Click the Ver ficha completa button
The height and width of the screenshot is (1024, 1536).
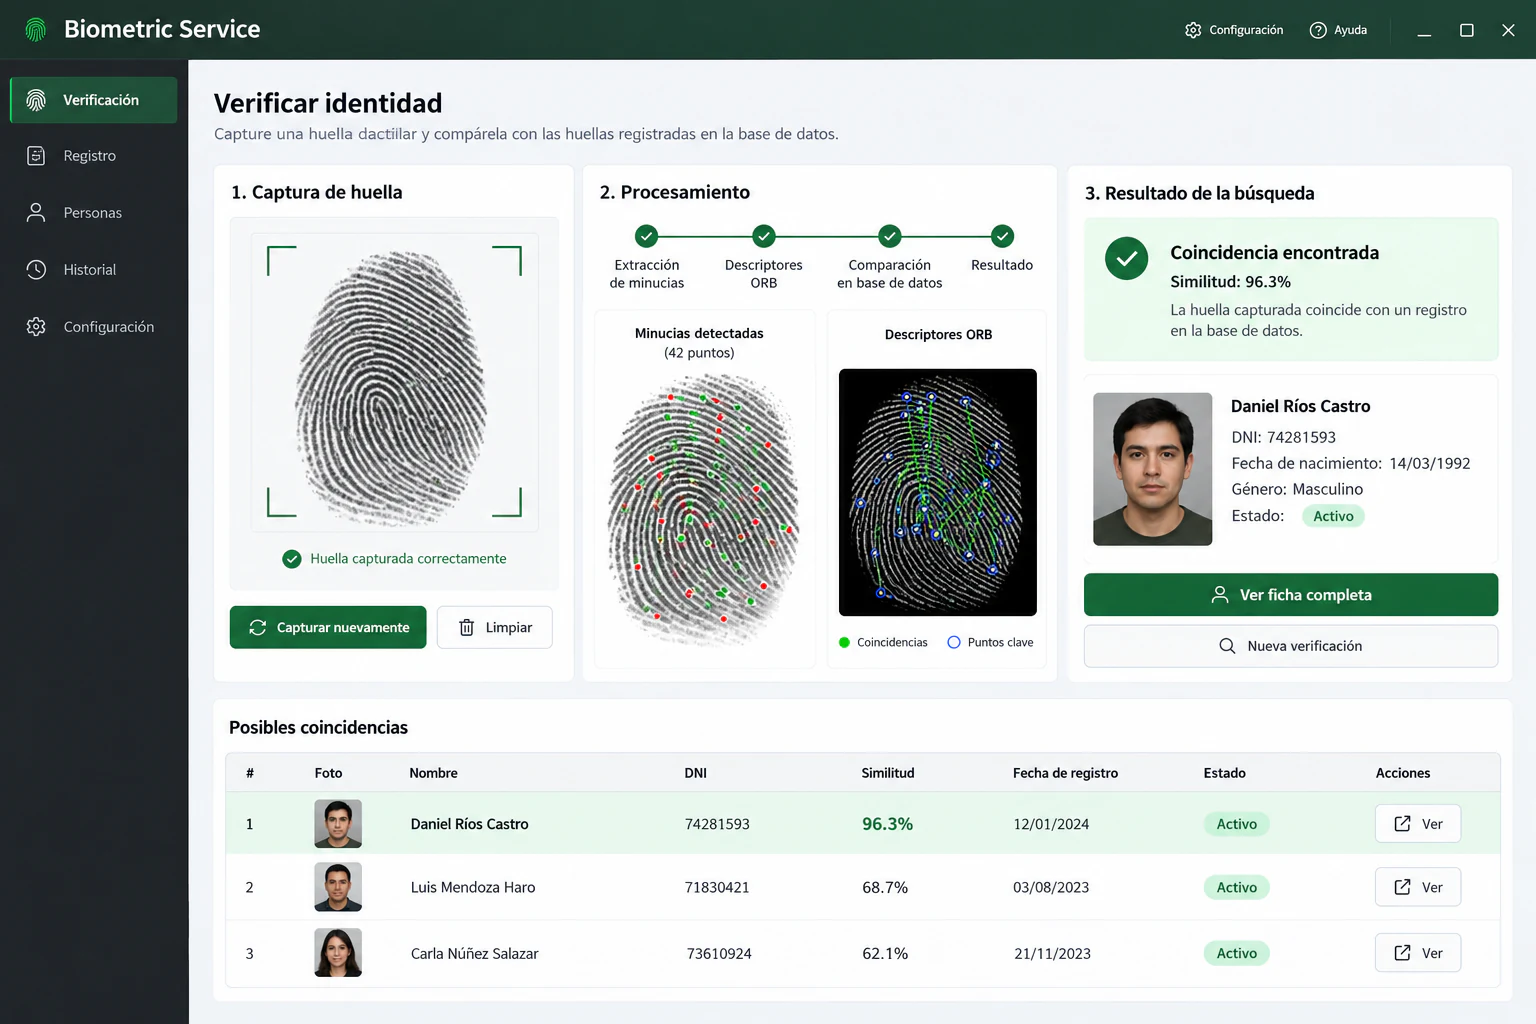pyautogui.click(x=1291, y=595)
